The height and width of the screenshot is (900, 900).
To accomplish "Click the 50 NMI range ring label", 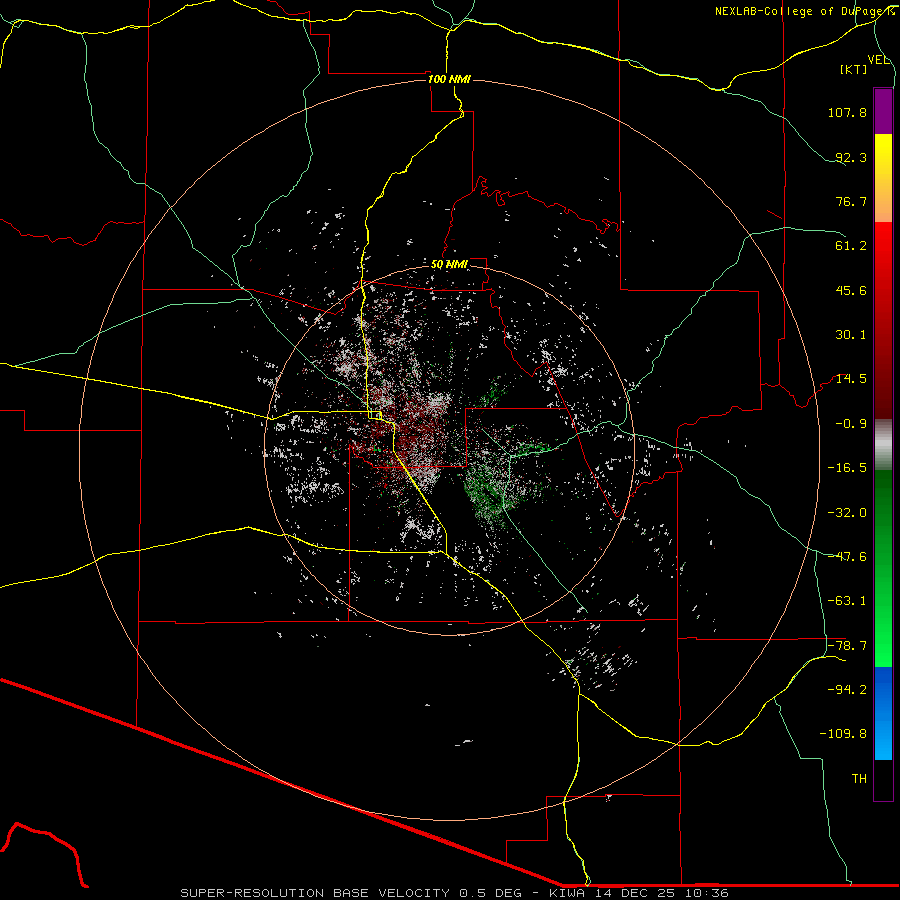I will pos(449,265).
